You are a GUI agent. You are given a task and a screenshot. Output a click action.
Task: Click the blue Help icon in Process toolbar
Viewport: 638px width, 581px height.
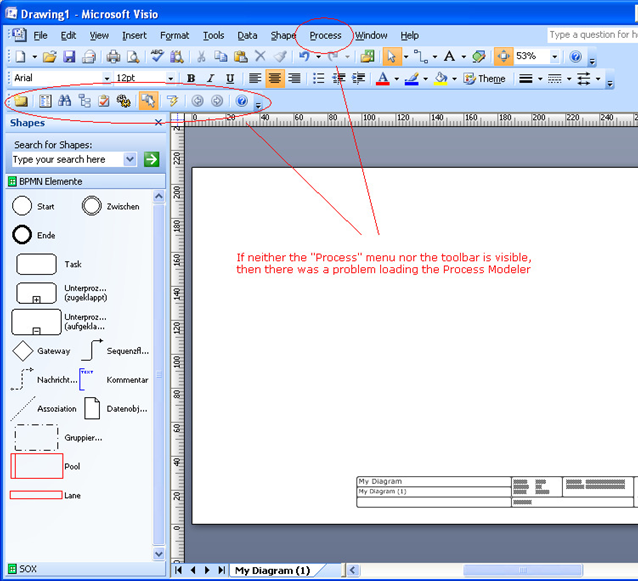(242, 100)
